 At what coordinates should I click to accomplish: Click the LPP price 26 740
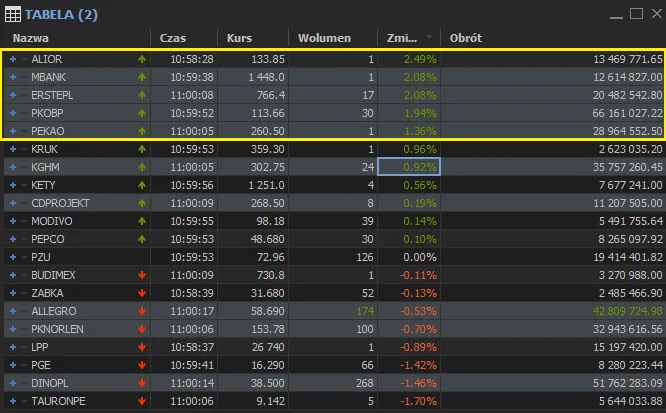[x=268, y=347]
